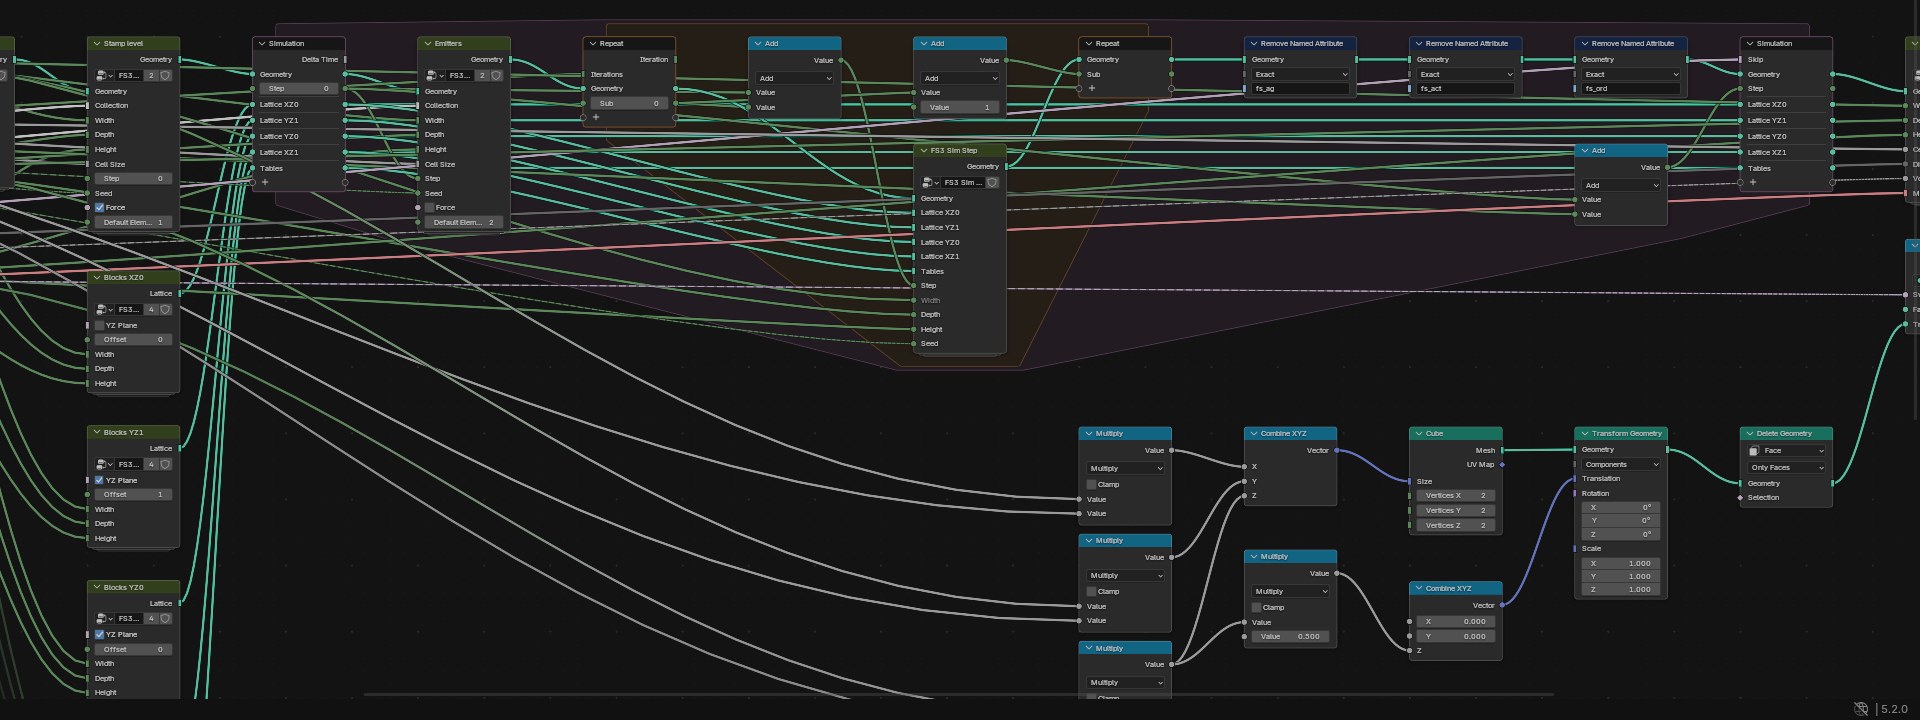Disable Force checkbox in Stamp level node
Image resolution: width=1920 pixels, height=720 pixels.
[100, 208]
